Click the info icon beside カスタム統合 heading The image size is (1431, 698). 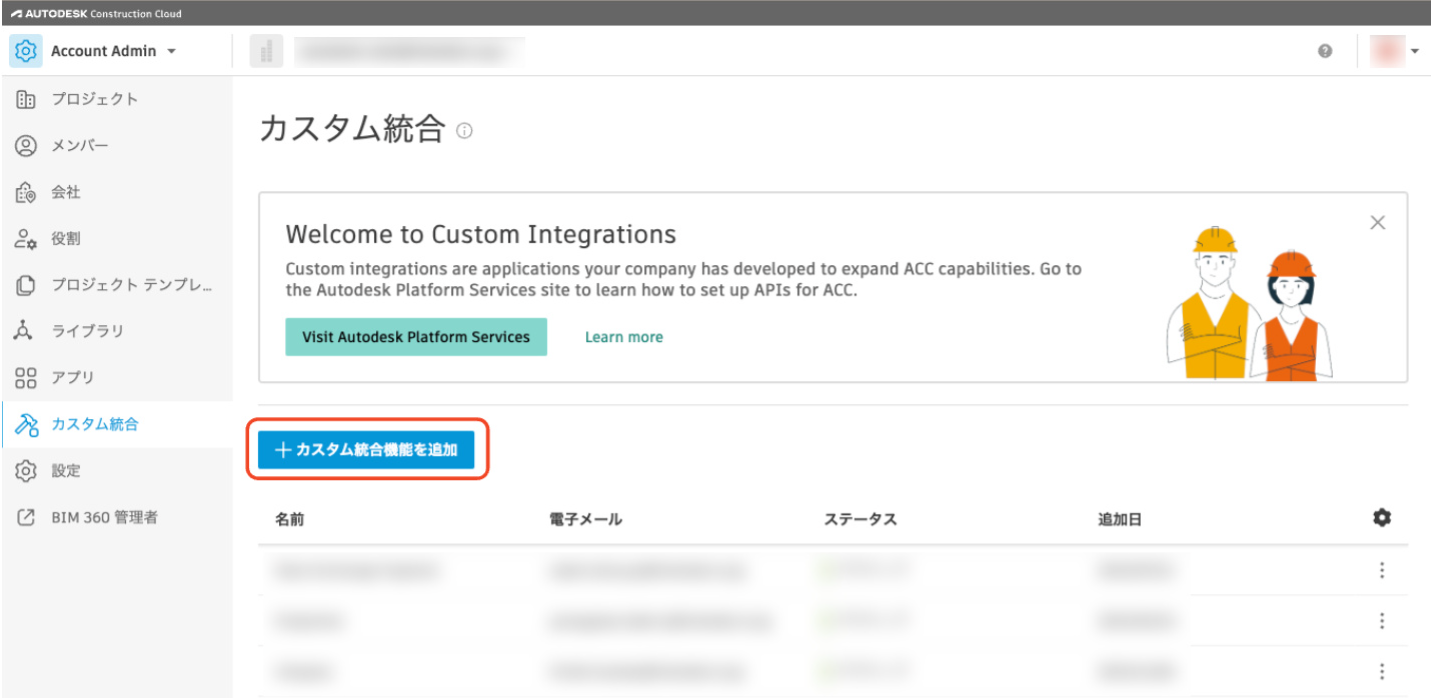coord(464,131)
